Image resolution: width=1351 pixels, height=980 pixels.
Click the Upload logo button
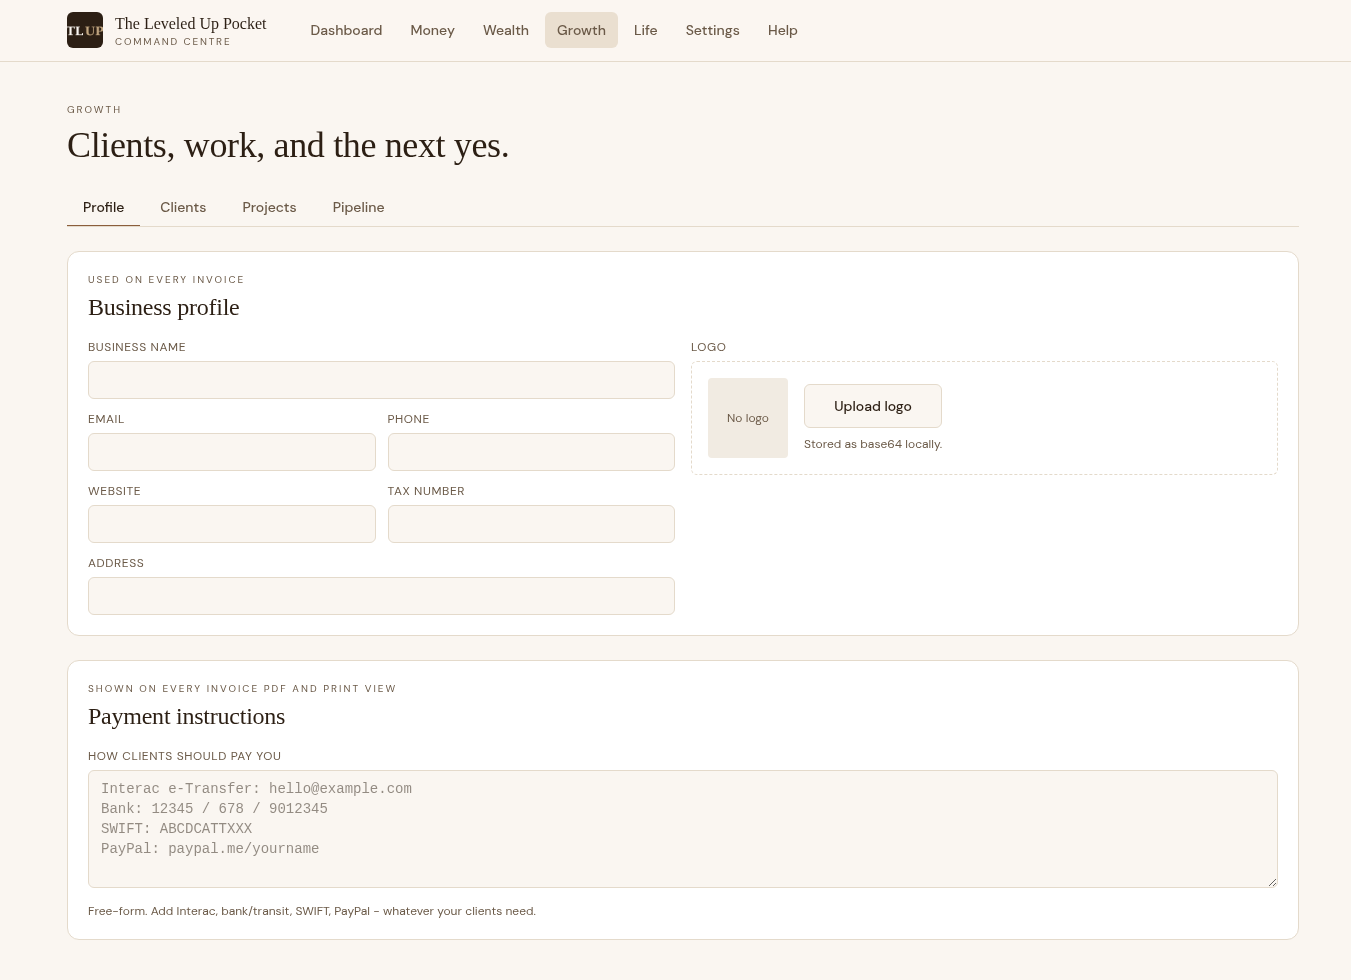pos(873,406)
